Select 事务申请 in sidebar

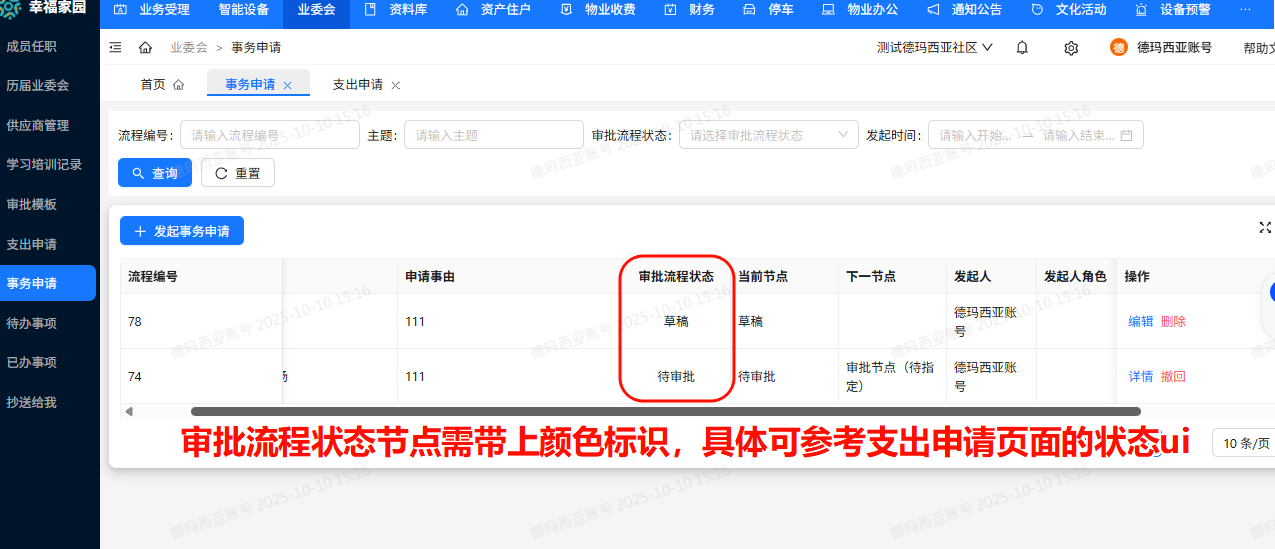point(48,283)
